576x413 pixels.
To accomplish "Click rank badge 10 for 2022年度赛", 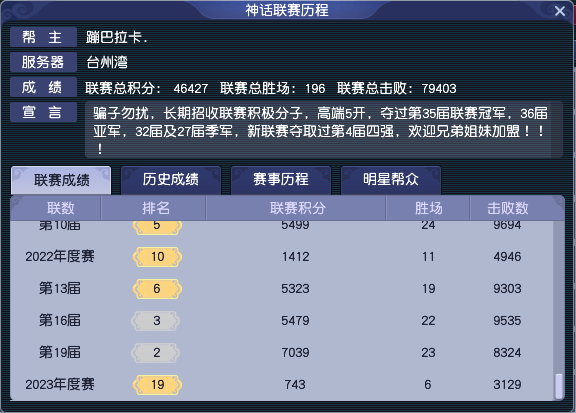I will [x=157, y=256].
